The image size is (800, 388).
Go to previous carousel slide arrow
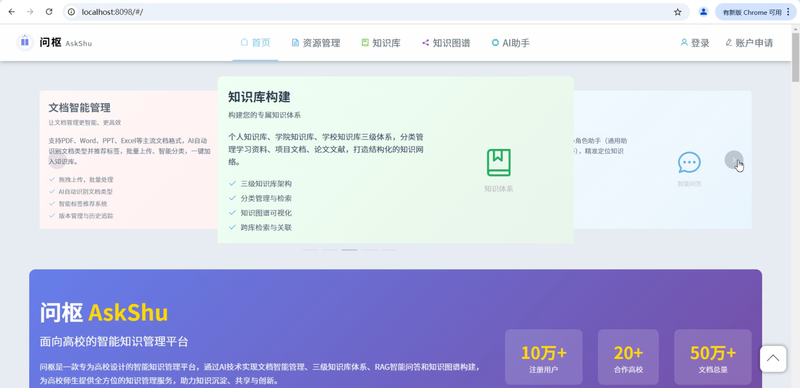click(x=57, y=160)
